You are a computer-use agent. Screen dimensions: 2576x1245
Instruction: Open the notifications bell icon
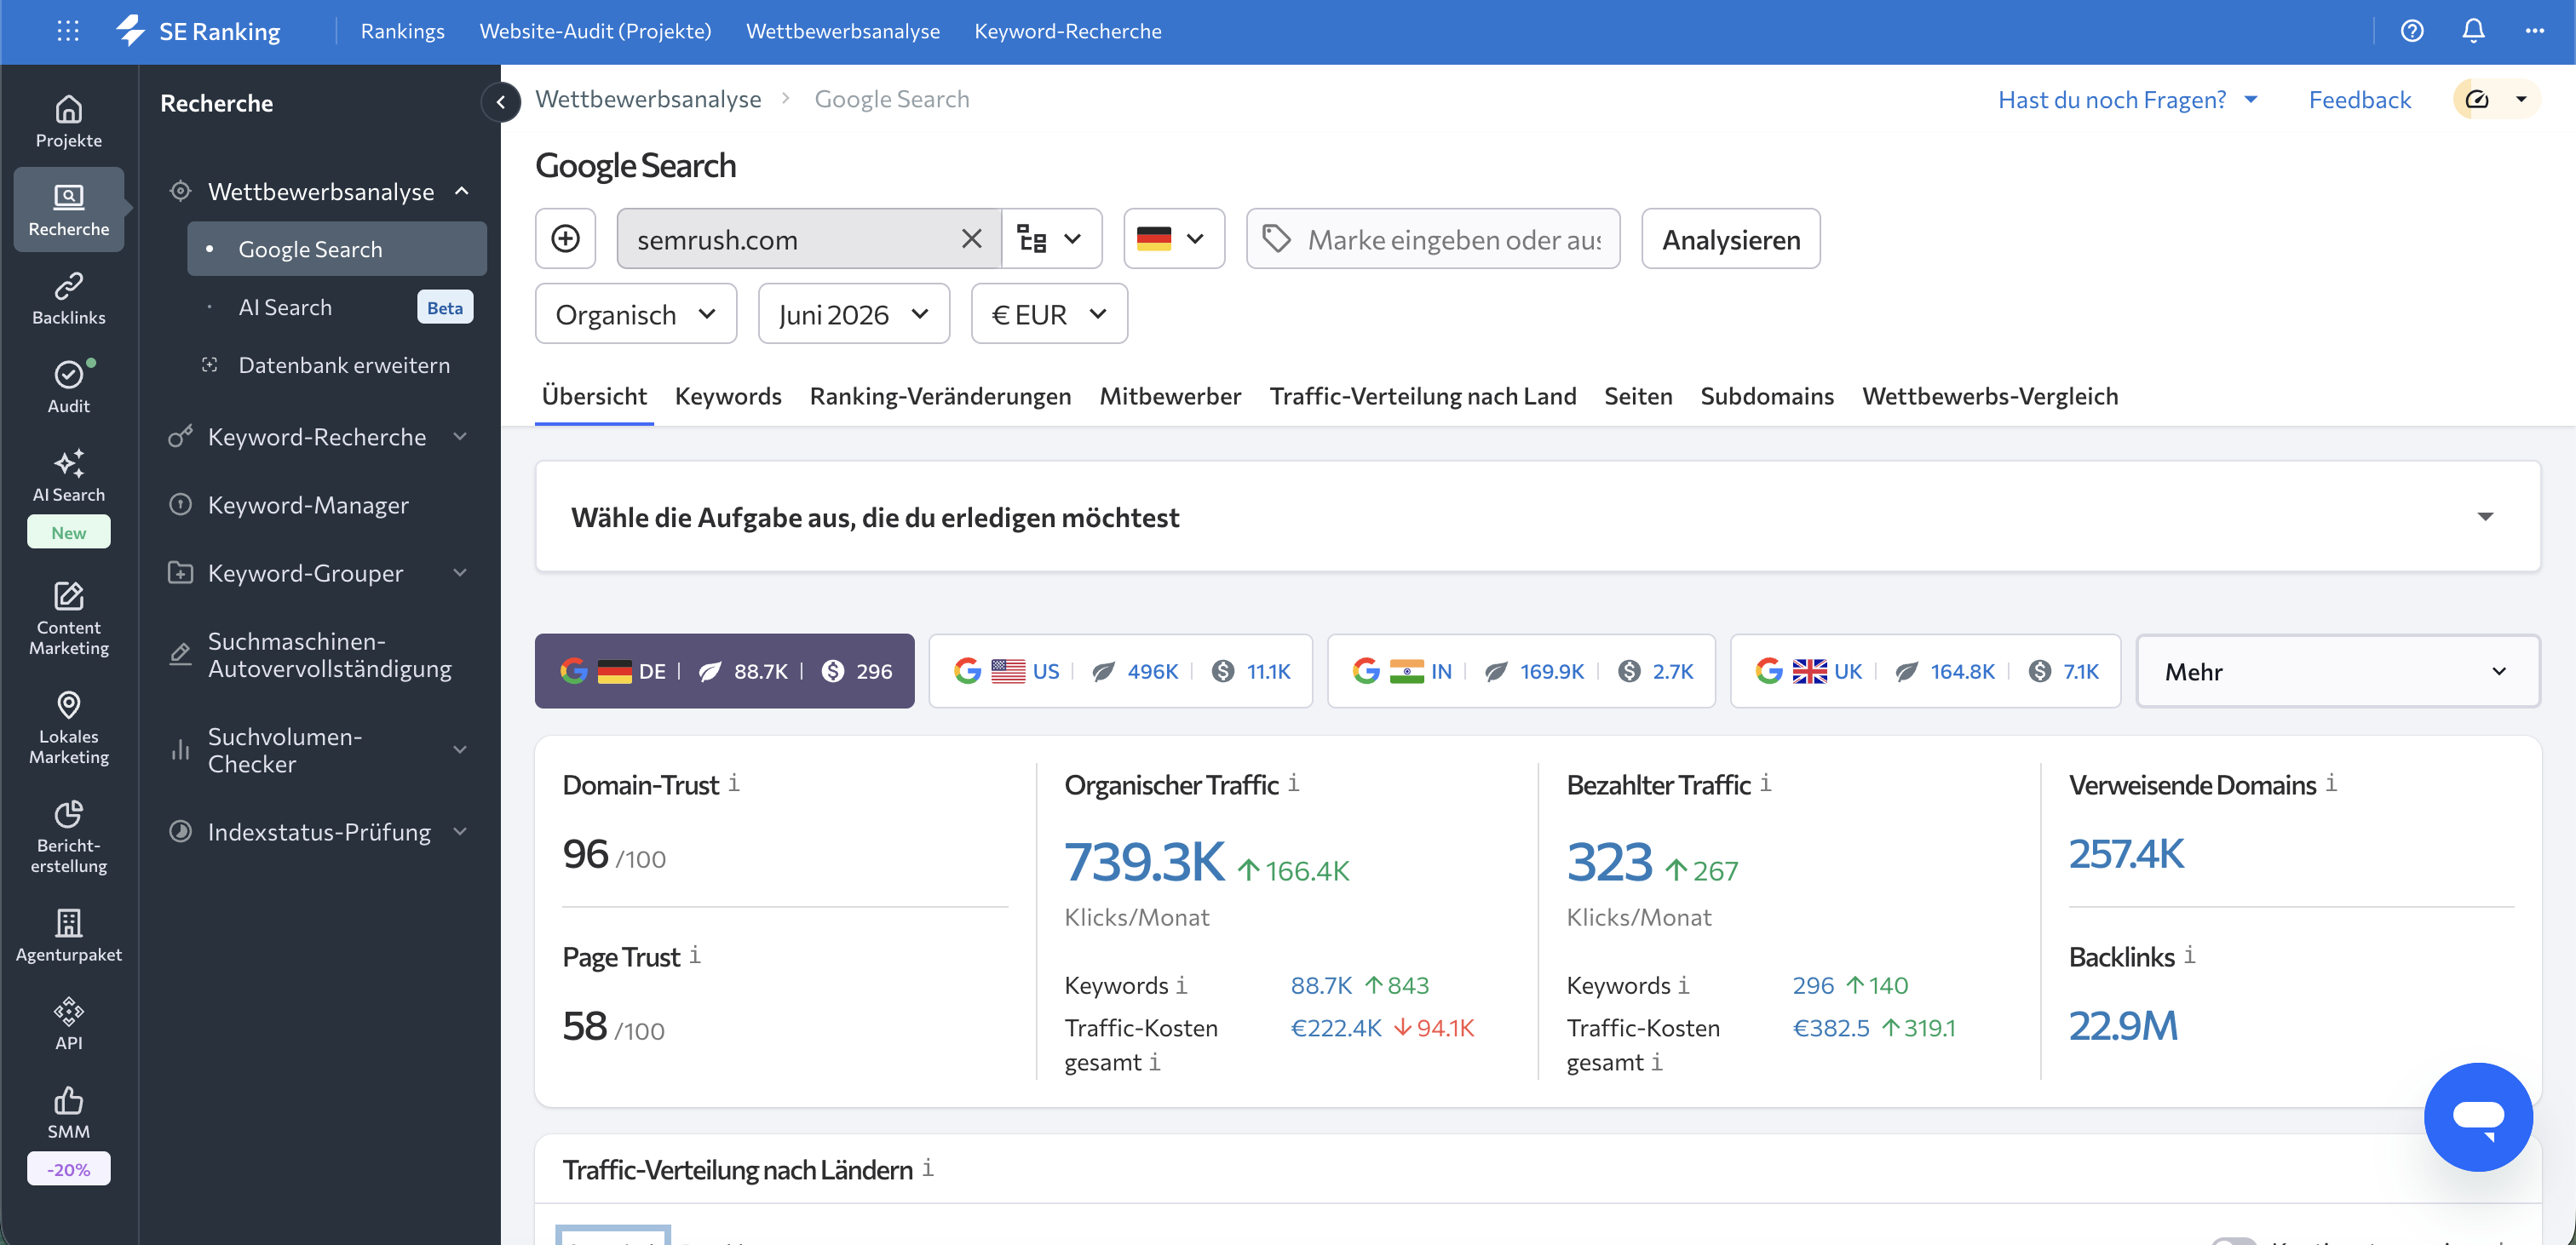click(2473, 31)
